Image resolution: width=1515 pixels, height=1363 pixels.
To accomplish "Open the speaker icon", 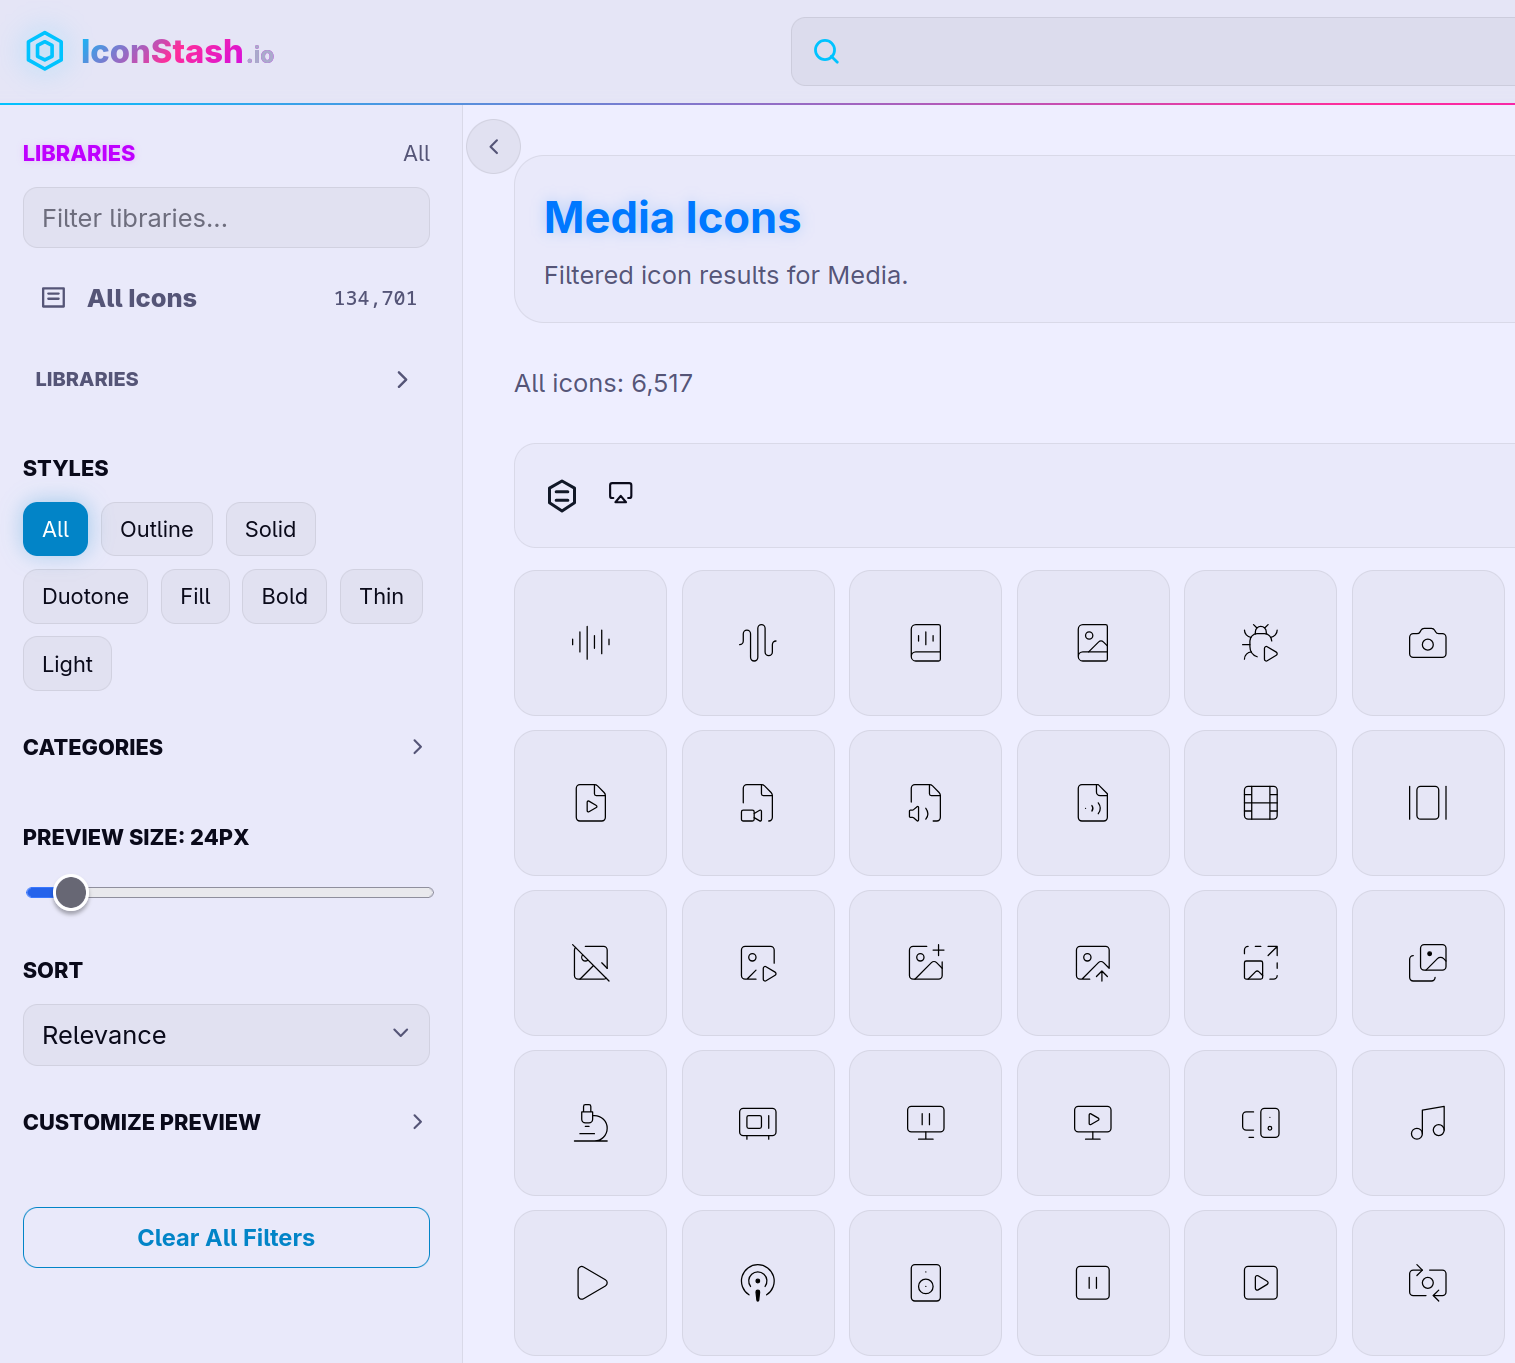I will 926,1283.
